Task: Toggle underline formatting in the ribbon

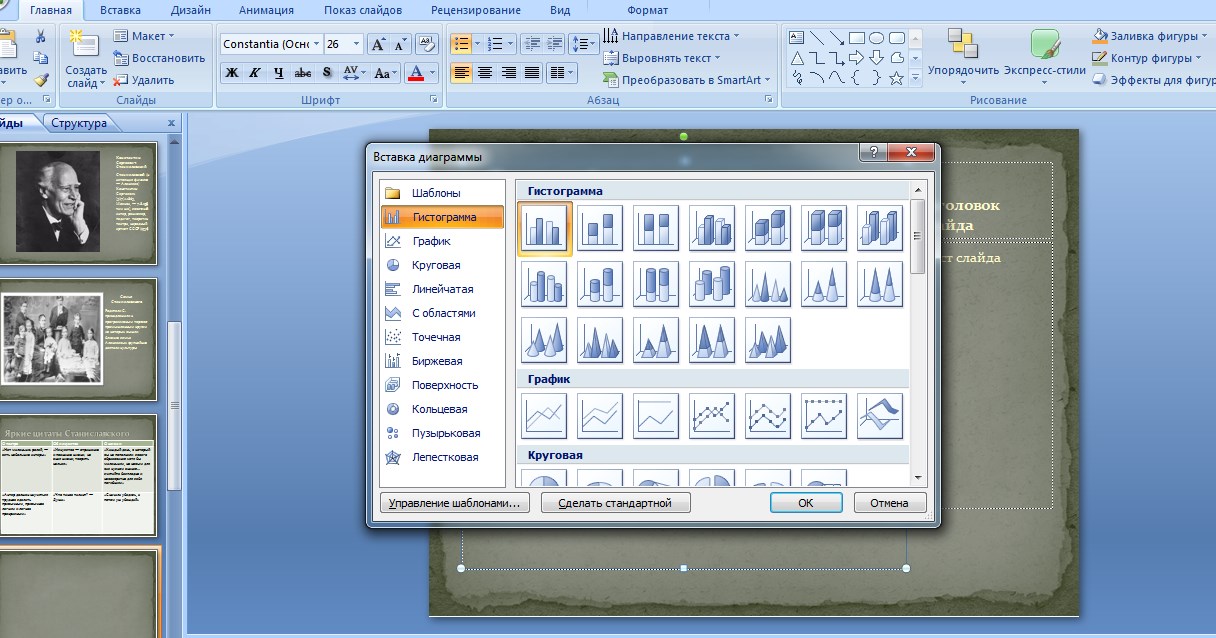Action: tap(279, 73)
